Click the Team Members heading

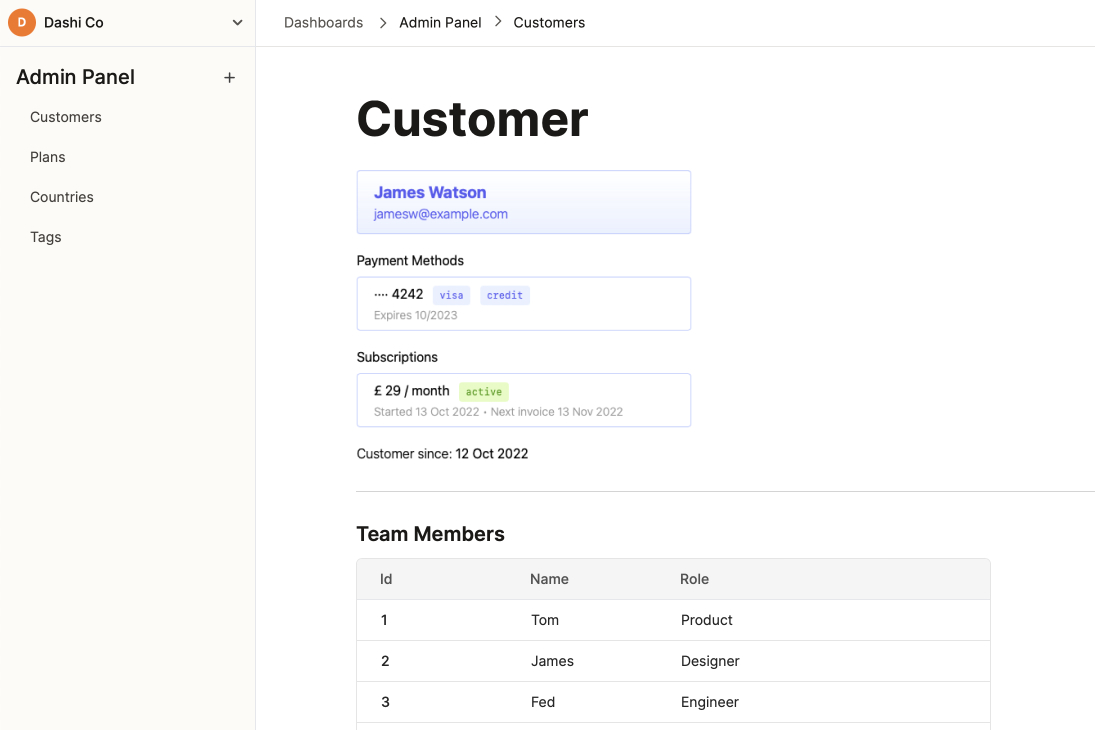click(430, 534)
